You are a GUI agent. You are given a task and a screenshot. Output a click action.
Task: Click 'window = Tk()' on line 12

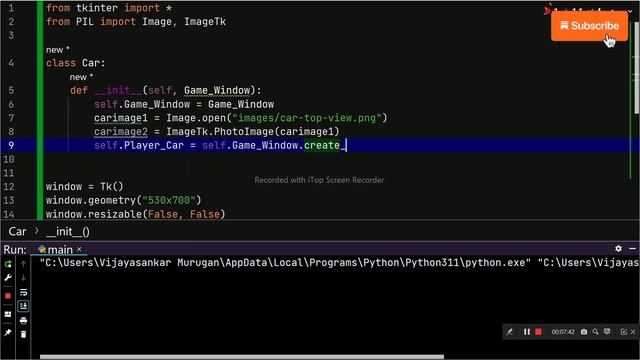pyautogui.click(x=84, y=187)
